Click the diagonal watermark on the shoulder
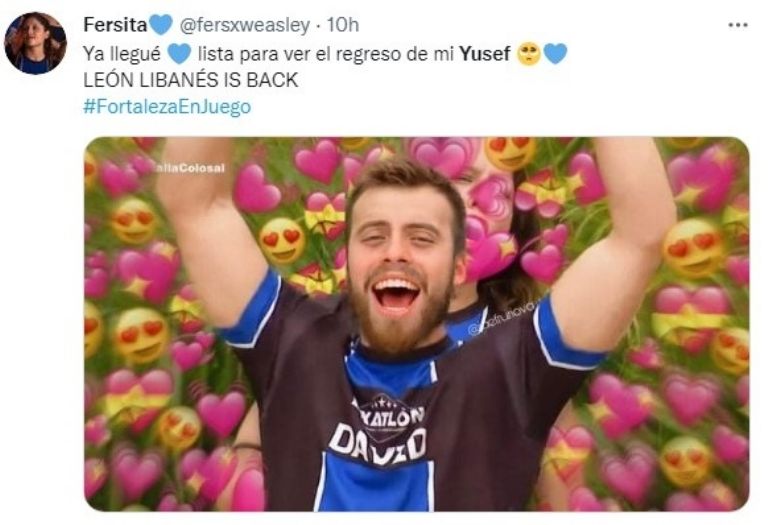This screenshot has height=525, width=768. pos(502,318)
